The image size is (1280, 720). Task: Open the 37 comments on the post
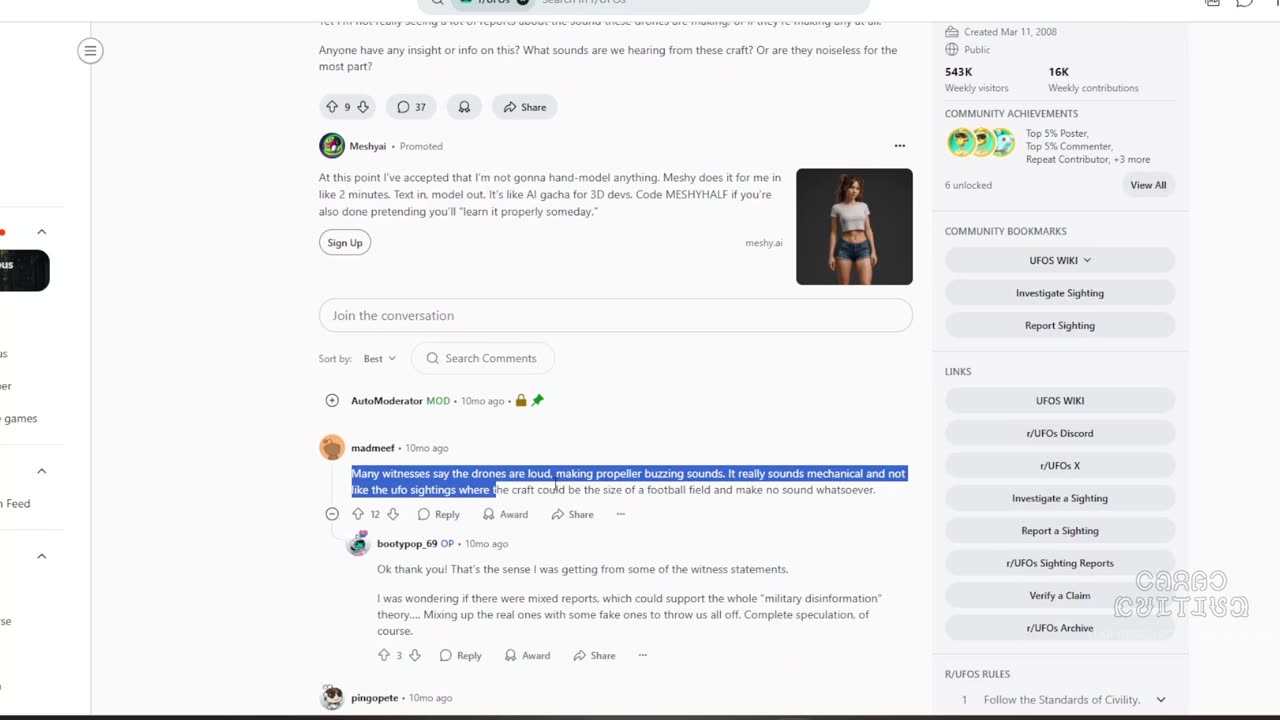[x=411, y=107]
